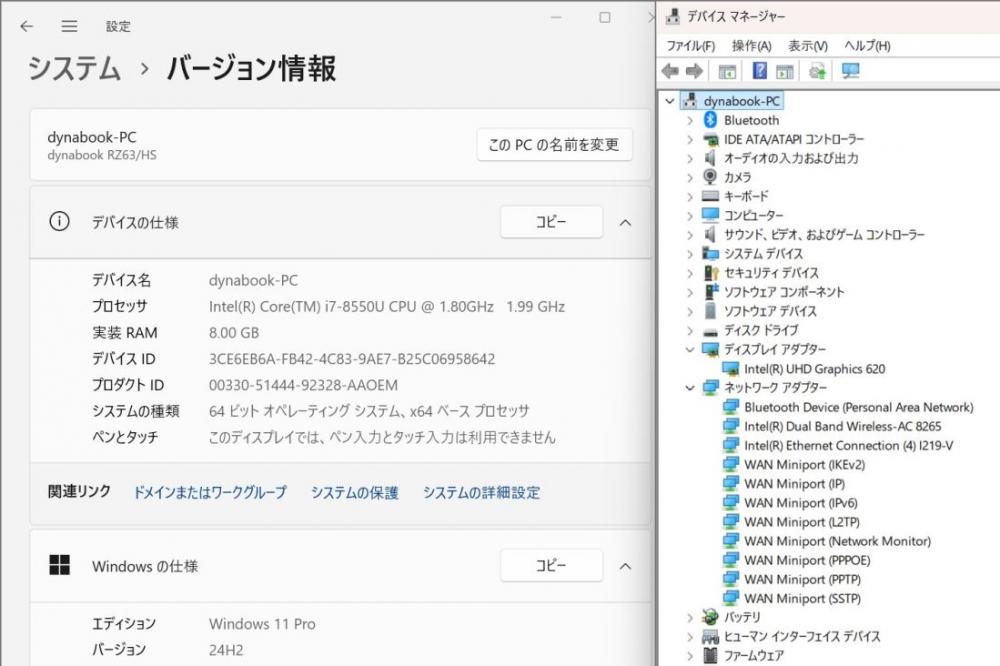Expand the システム デバイス node
Screen dimensions: 1000x666
(690, 254)
